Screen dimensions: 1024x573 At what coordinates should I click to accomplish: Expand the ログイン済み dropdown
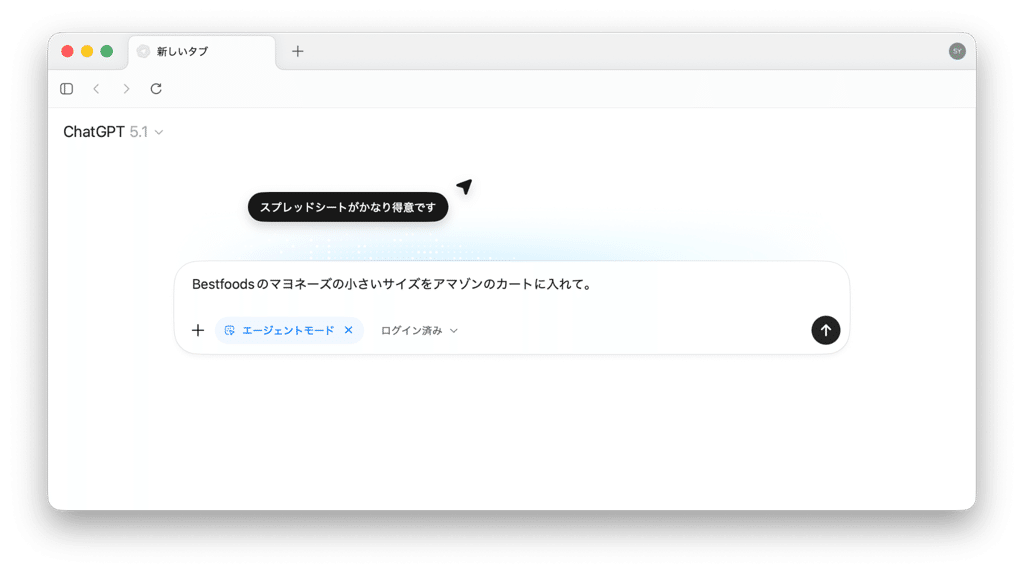(x=419, y=331)
